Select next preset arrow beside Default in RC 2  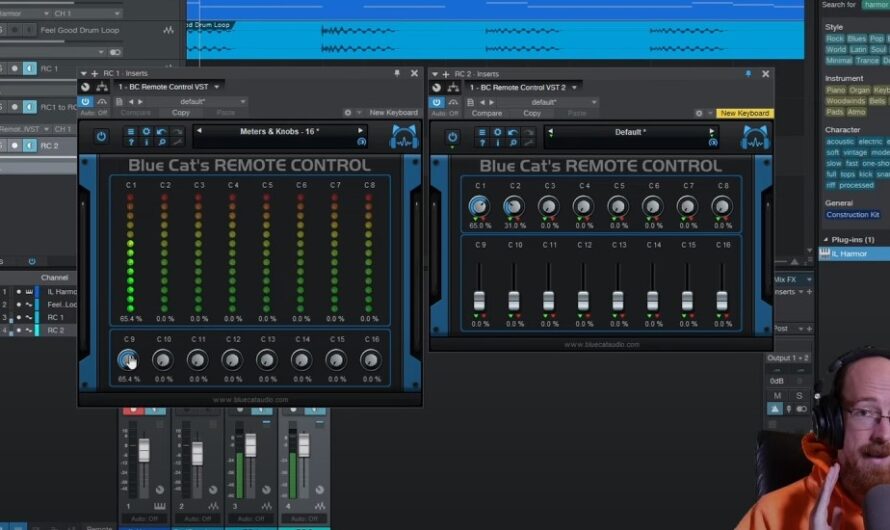pyautogui.click(x=711, y=132)
